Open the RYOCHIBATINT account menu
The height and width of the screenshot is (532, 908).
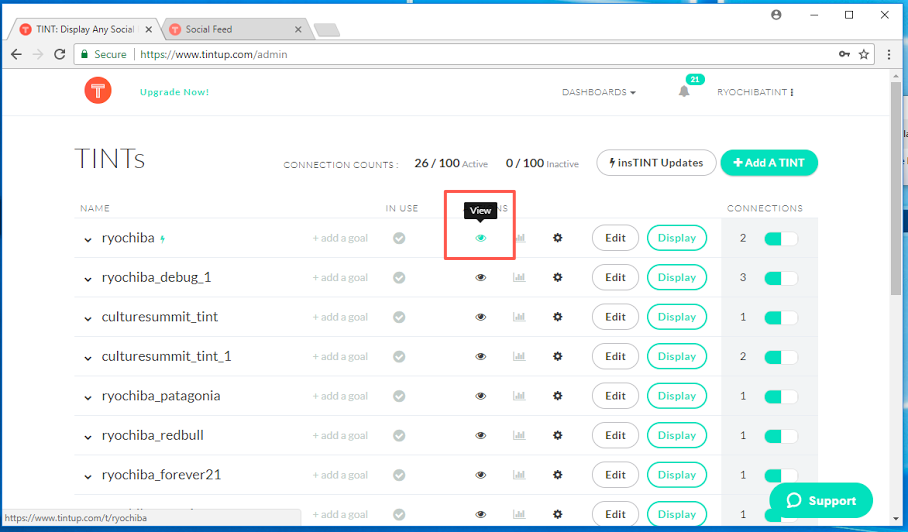coord(755,92)
